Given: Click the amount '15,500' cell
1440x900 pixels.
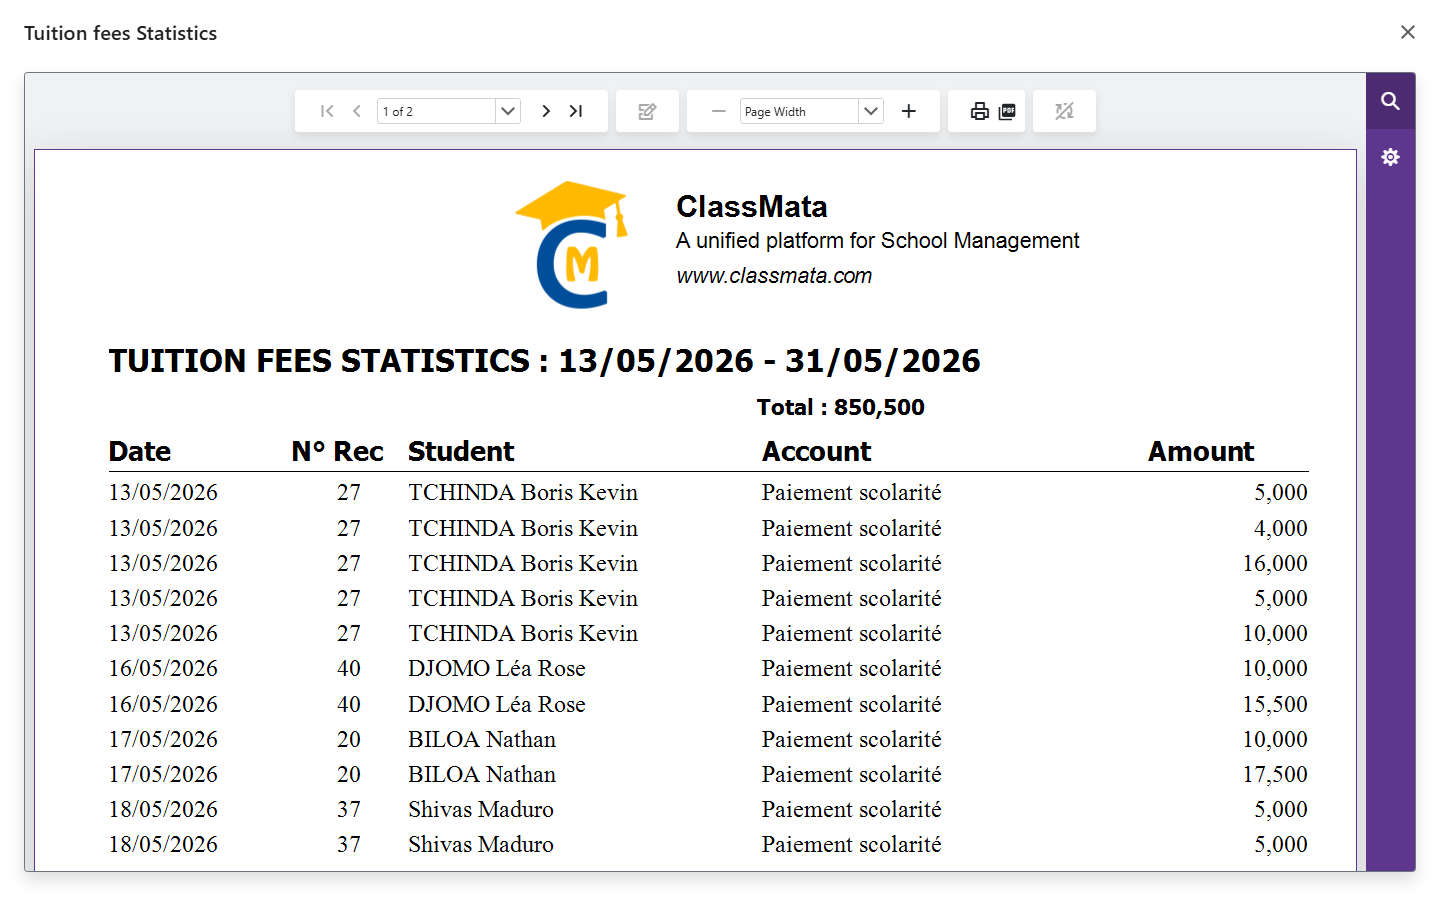Looking at the screenshot, I should (x=1275, y=704).
